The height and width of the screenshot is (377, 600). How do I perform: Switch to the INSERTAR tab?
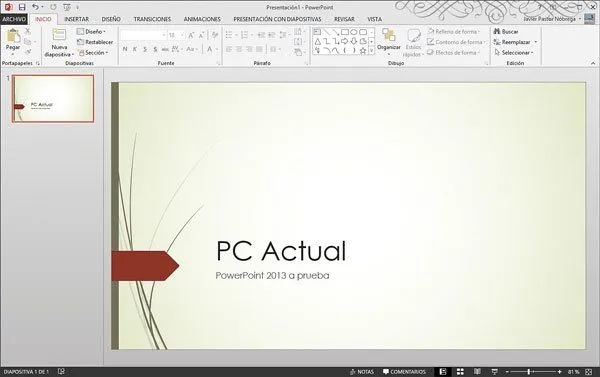(77, 19)
